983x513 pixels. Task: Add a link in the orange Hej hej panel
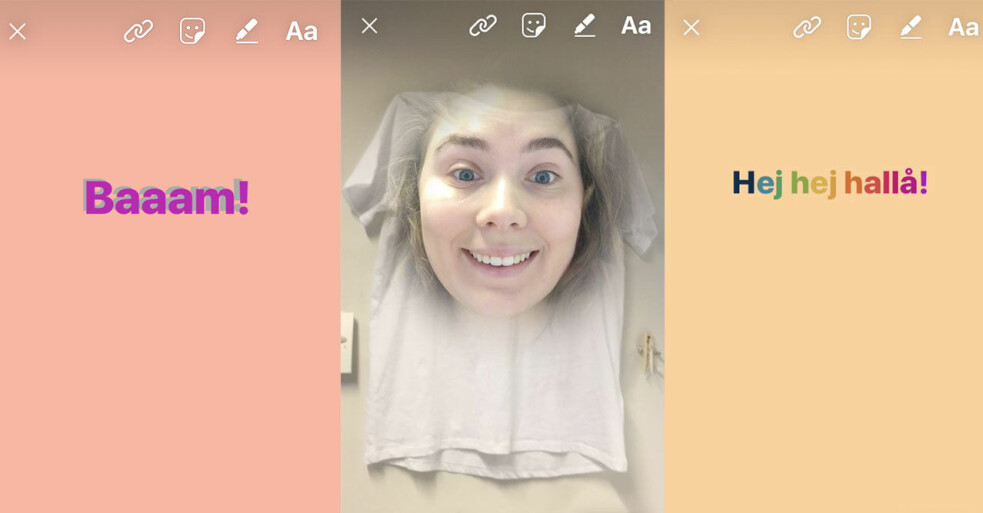(807, 28)
